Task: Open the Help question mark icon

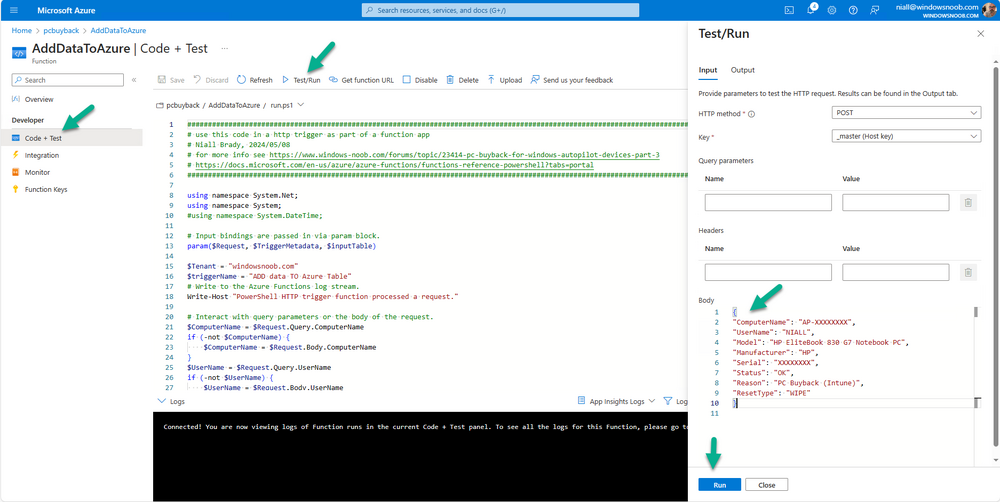Action: click(x=853, y=10)
